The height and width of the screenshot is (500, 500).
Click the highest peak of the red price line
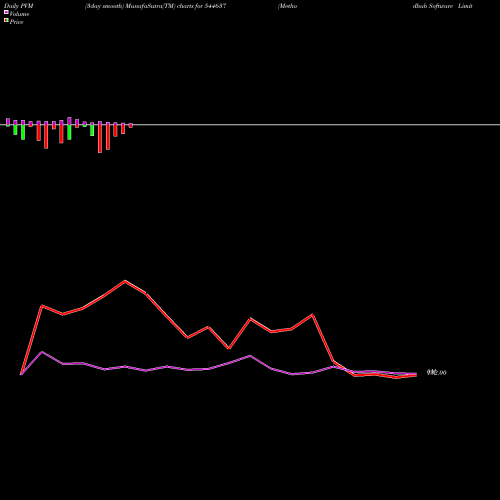125,281
